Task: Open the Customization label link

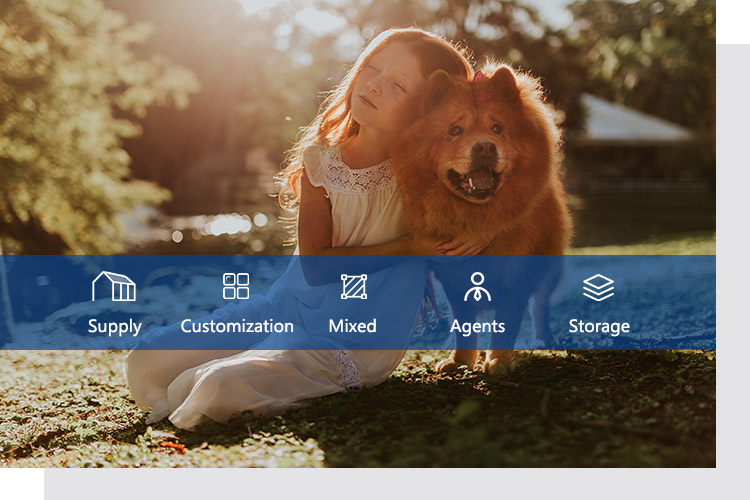Action: click(x=237, y=326)
